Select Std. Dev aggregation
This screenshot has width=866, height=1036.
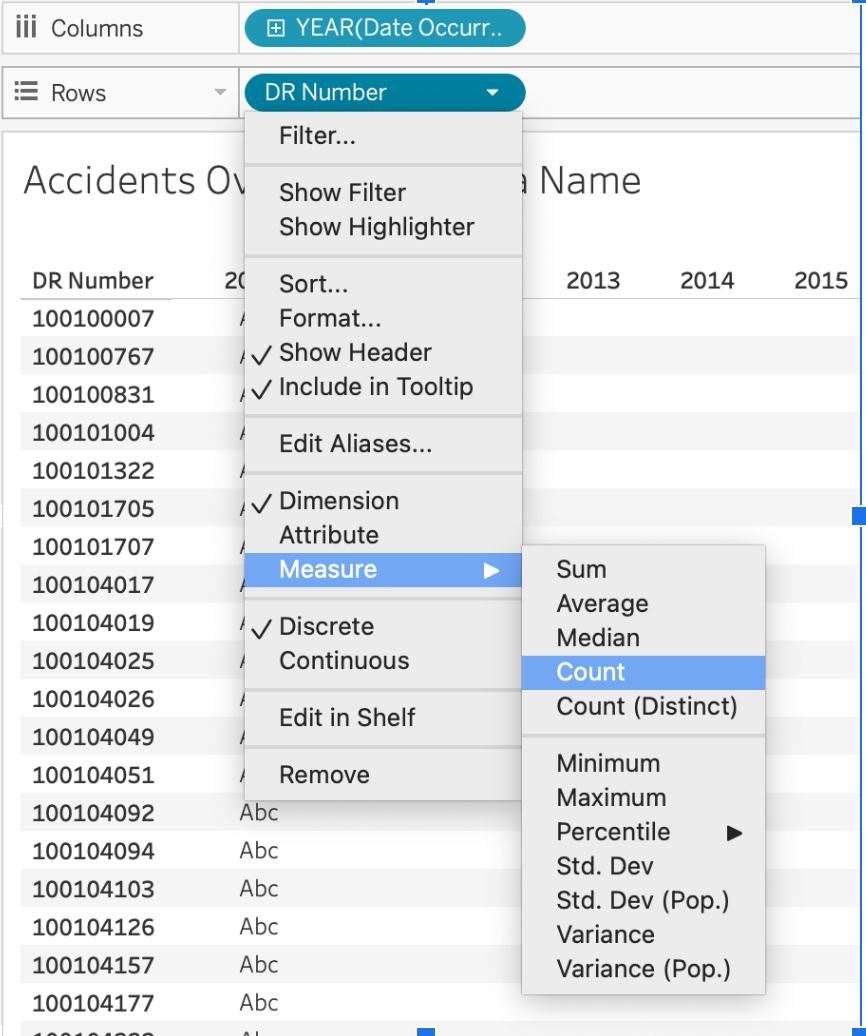(643, 866)
